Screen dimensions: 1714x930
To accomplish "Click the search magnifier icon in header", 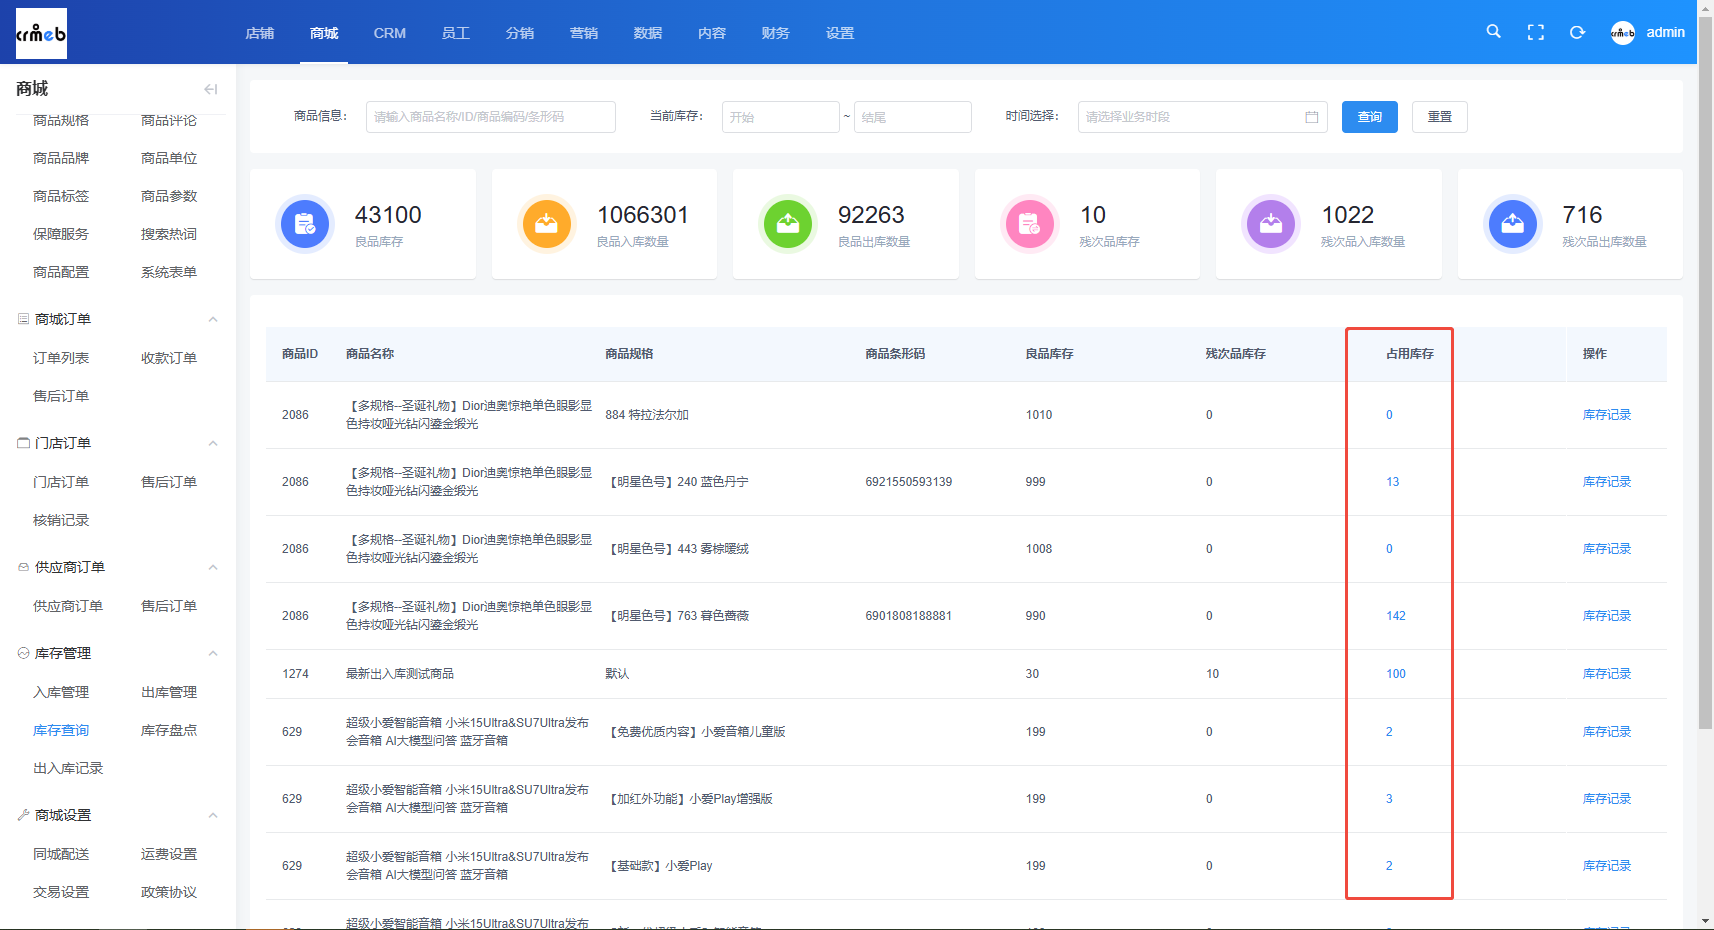I will [1493, 32].
